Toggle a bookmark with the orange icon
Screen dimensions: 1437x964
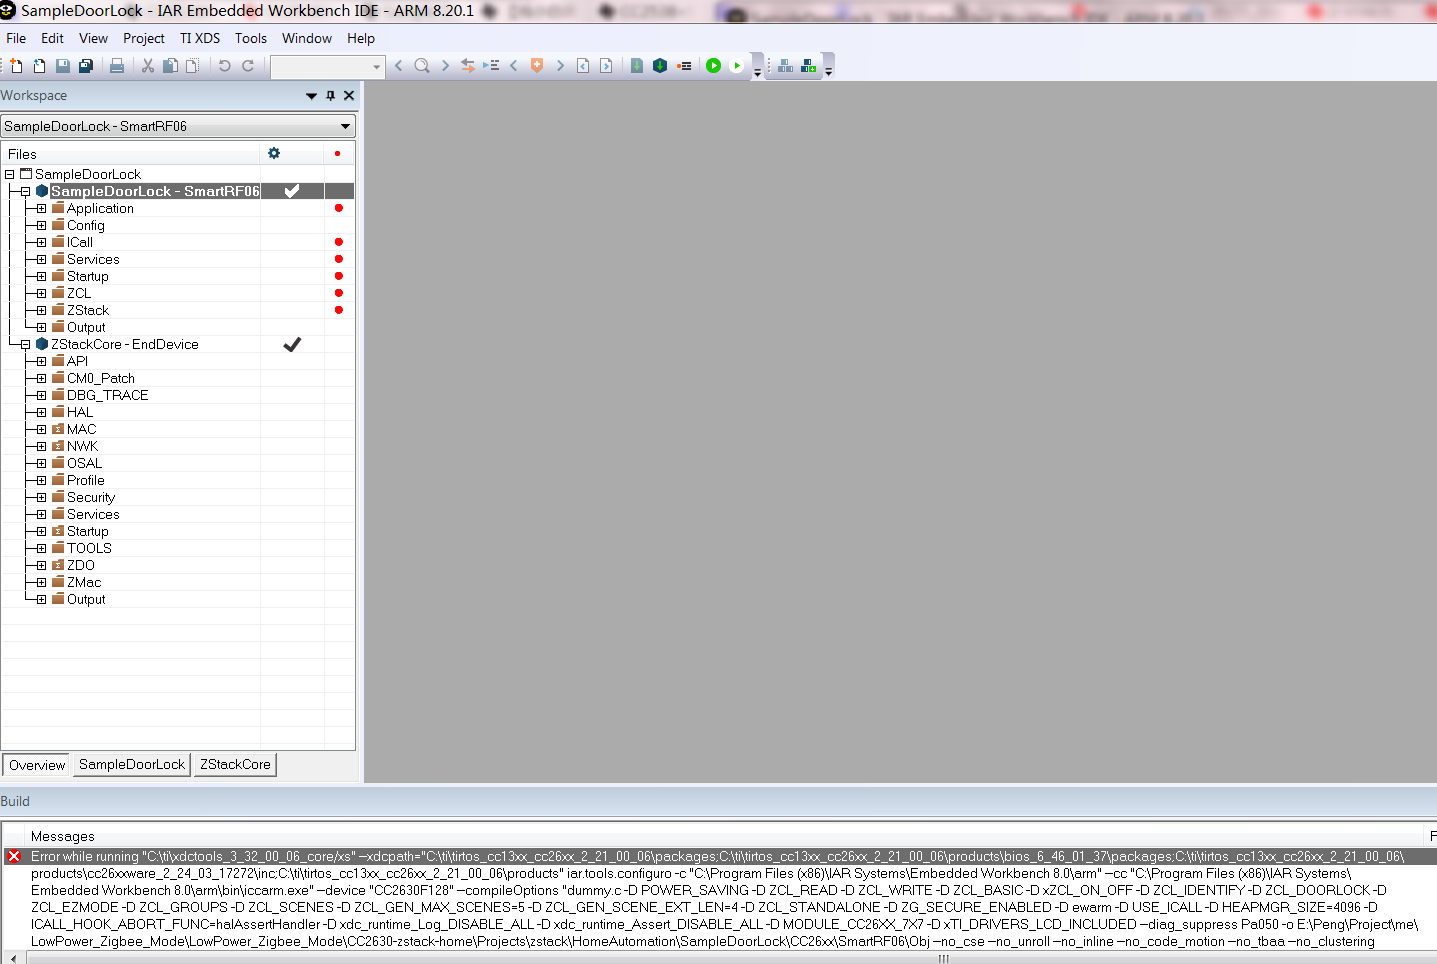click(x=537, y=66)
